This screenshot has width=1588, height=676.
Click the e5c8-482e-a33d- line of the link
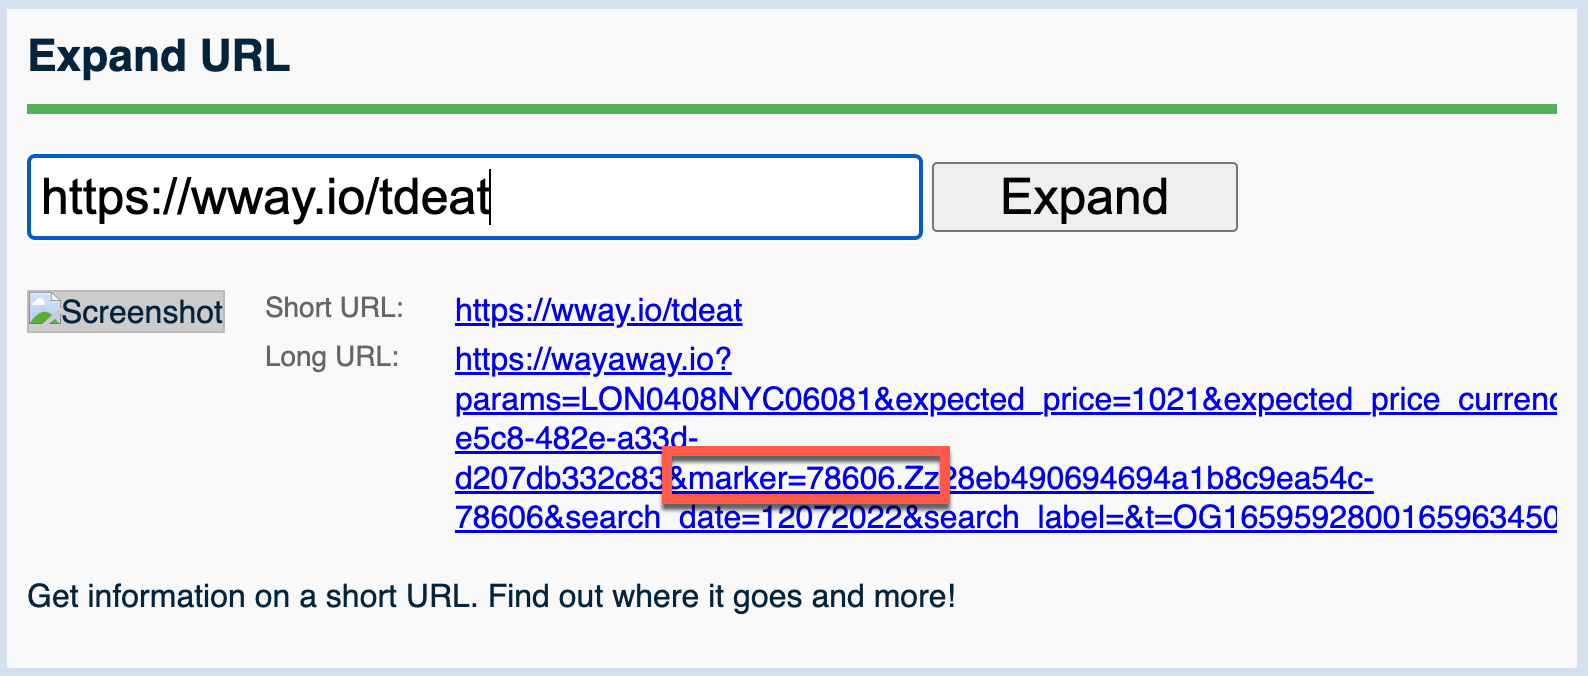click(x=576, y=438)
